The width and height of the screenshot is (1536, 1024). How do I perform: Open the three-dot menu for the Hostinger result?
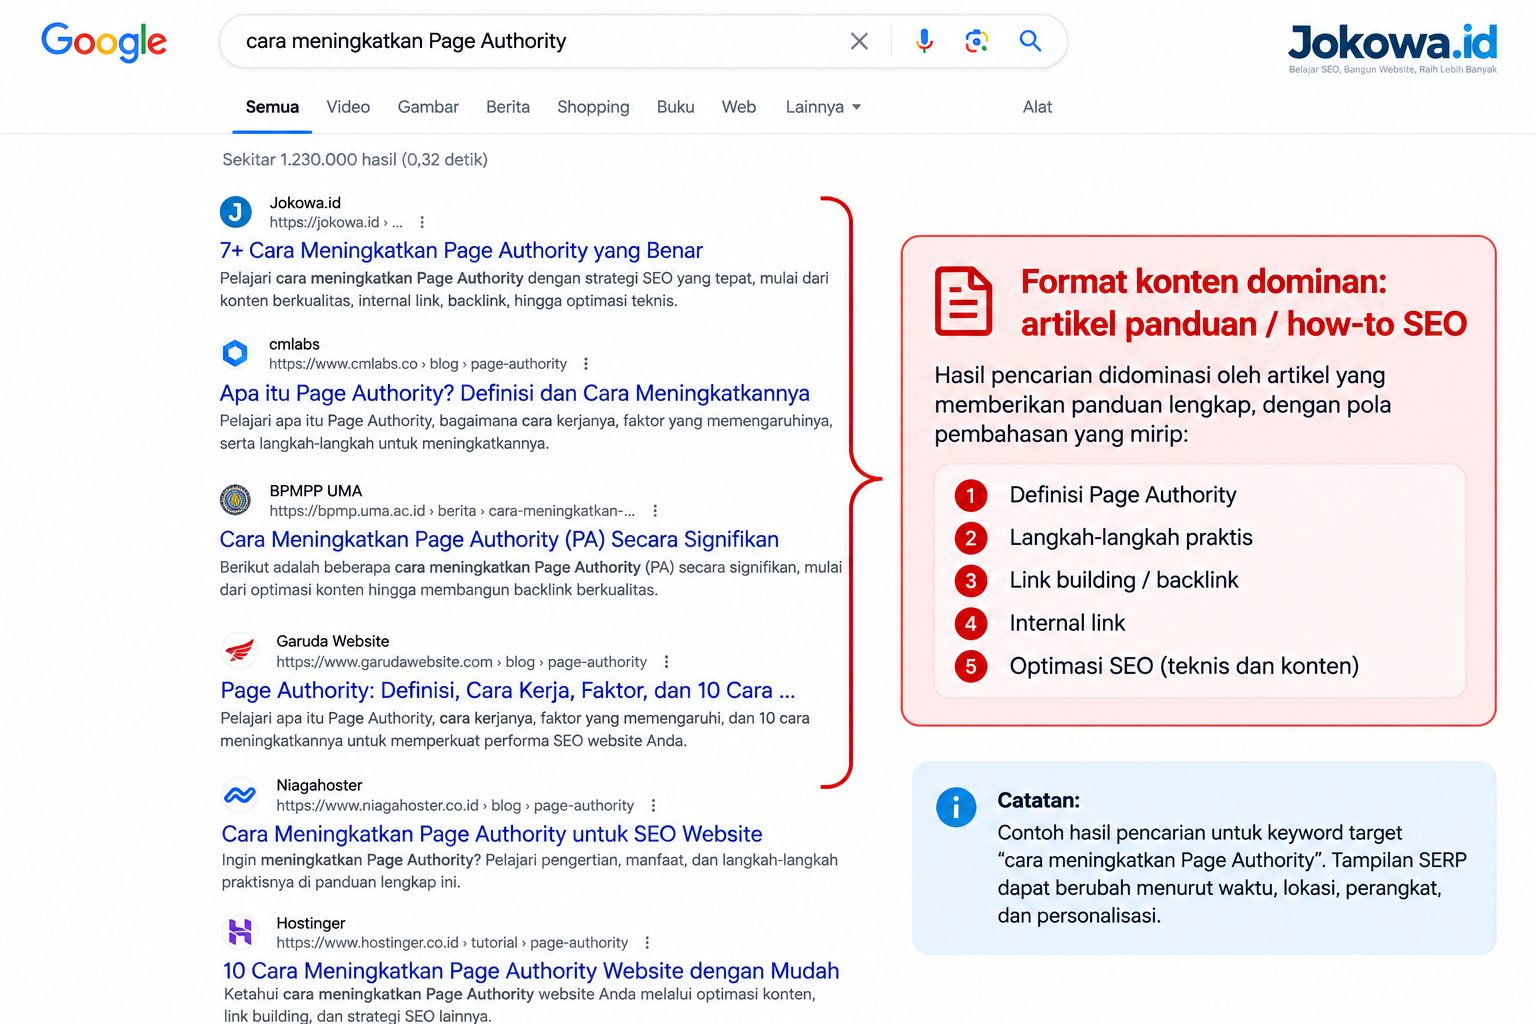[647, 943]
